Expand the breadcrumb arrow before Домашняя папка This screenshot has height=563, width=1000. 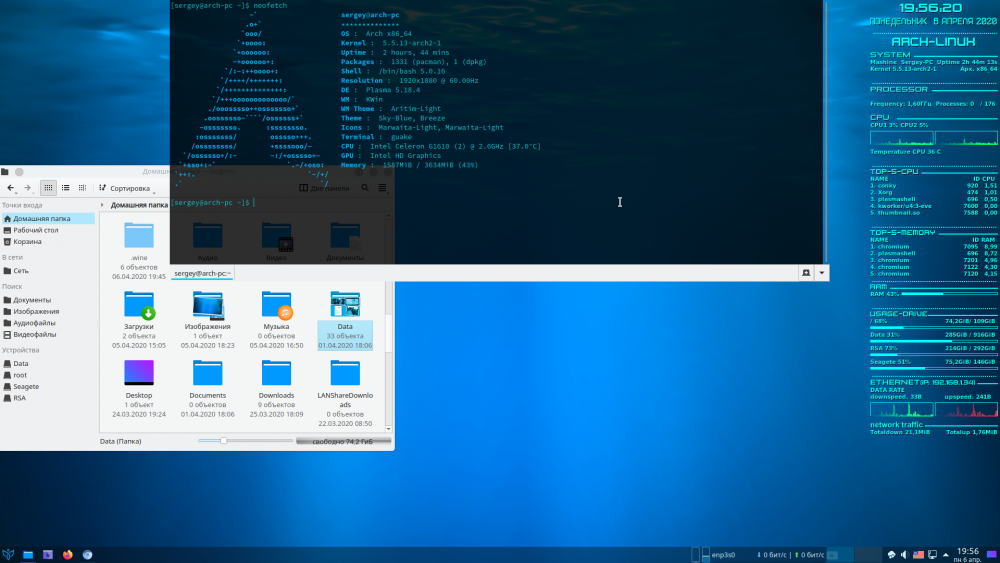[x=102, y=205]
